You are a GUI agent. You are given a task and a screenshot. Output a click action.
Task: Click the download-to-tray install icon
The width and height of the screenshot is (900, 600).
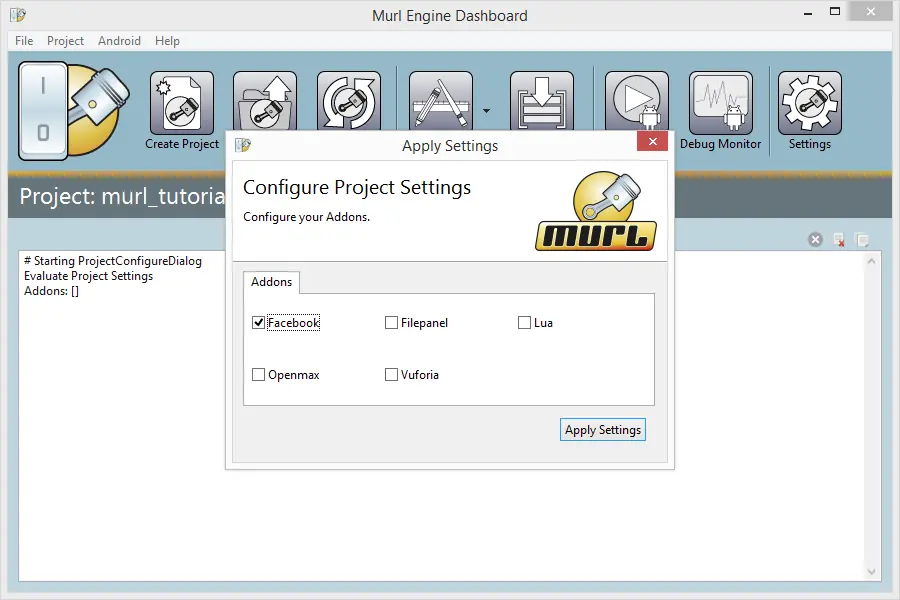tap(541, 102)
